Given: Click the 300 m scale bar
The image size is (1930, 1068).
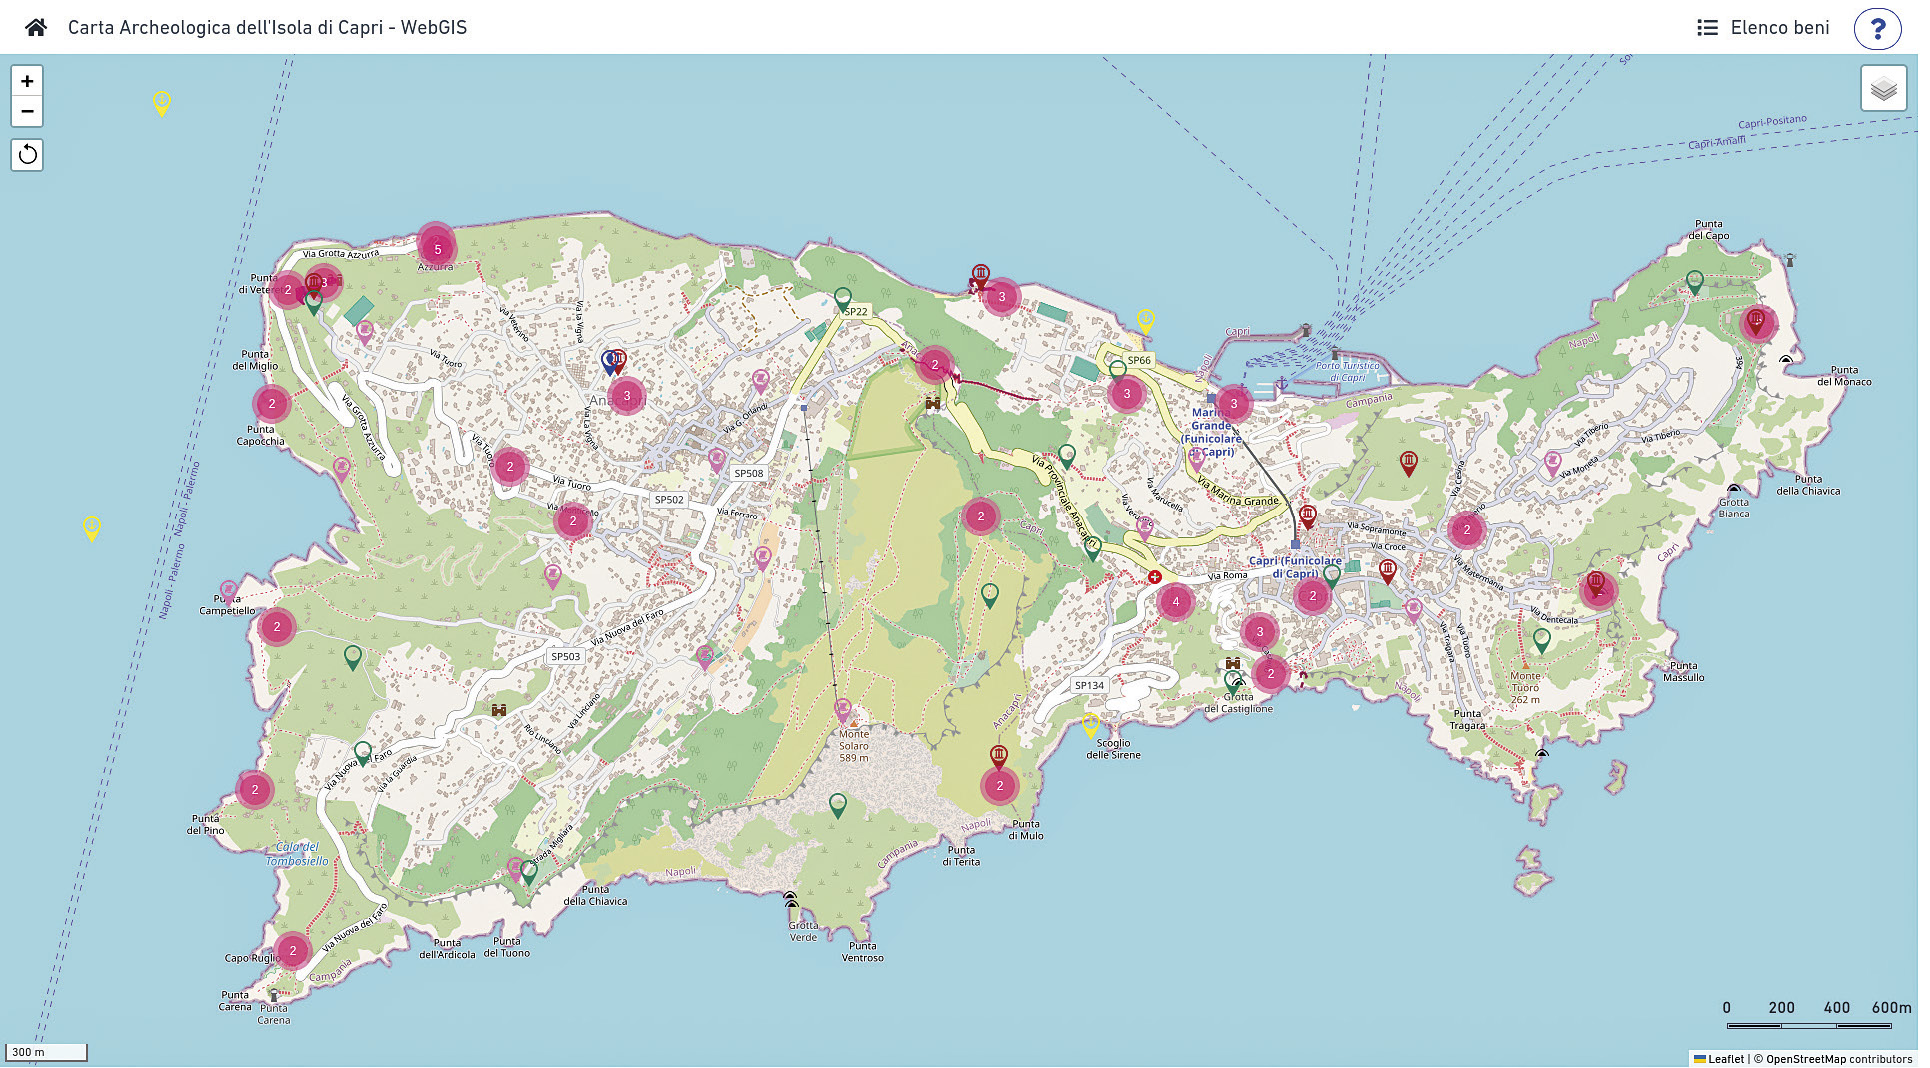Looking at the screenshot, I should [x=47, y=1052].
